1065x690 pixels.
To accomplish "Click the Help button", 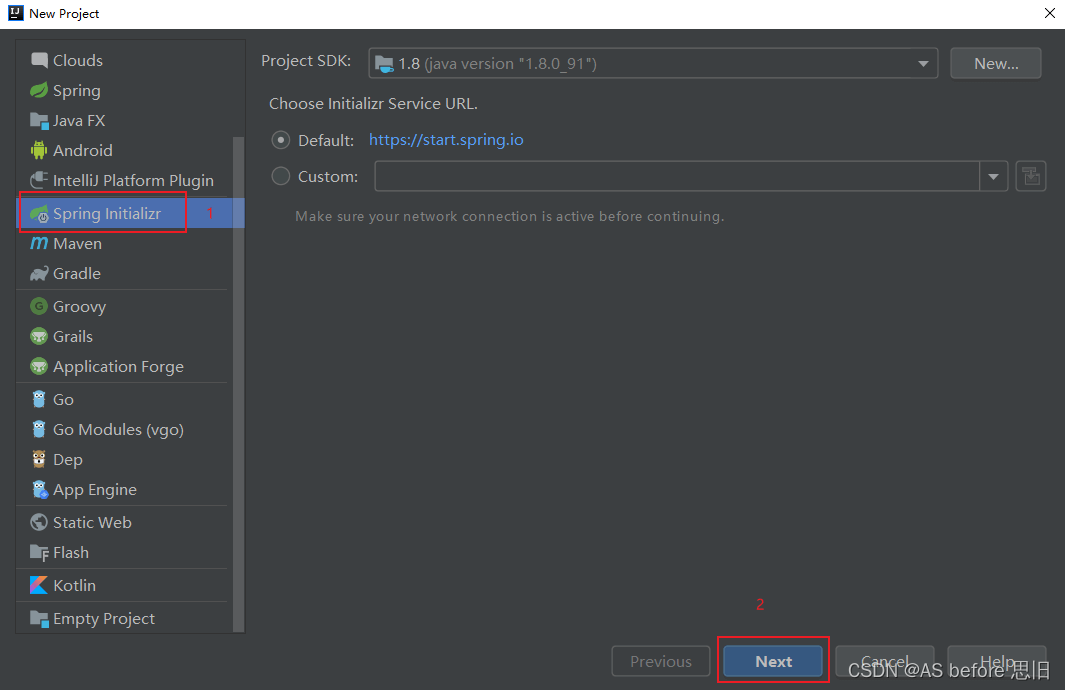I will 996,661.
